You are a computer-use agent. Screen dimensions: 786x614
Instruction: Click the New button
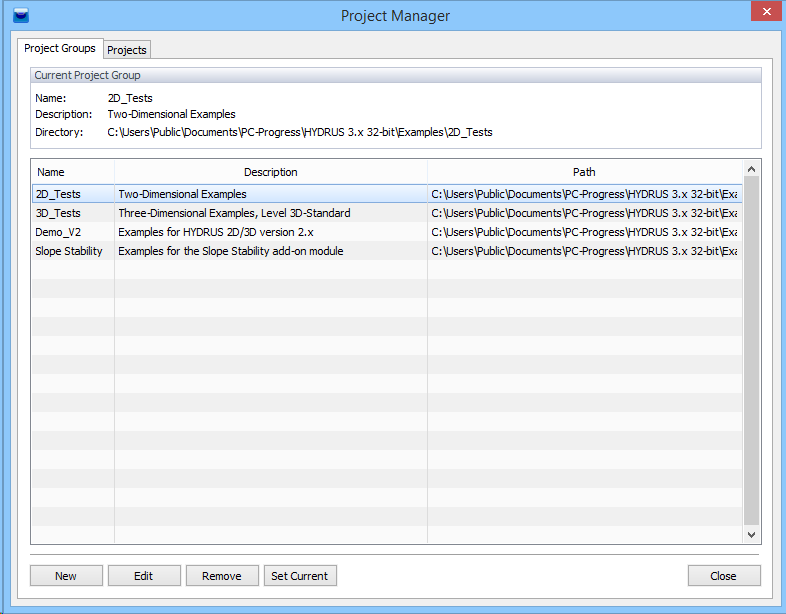(66, 575)
